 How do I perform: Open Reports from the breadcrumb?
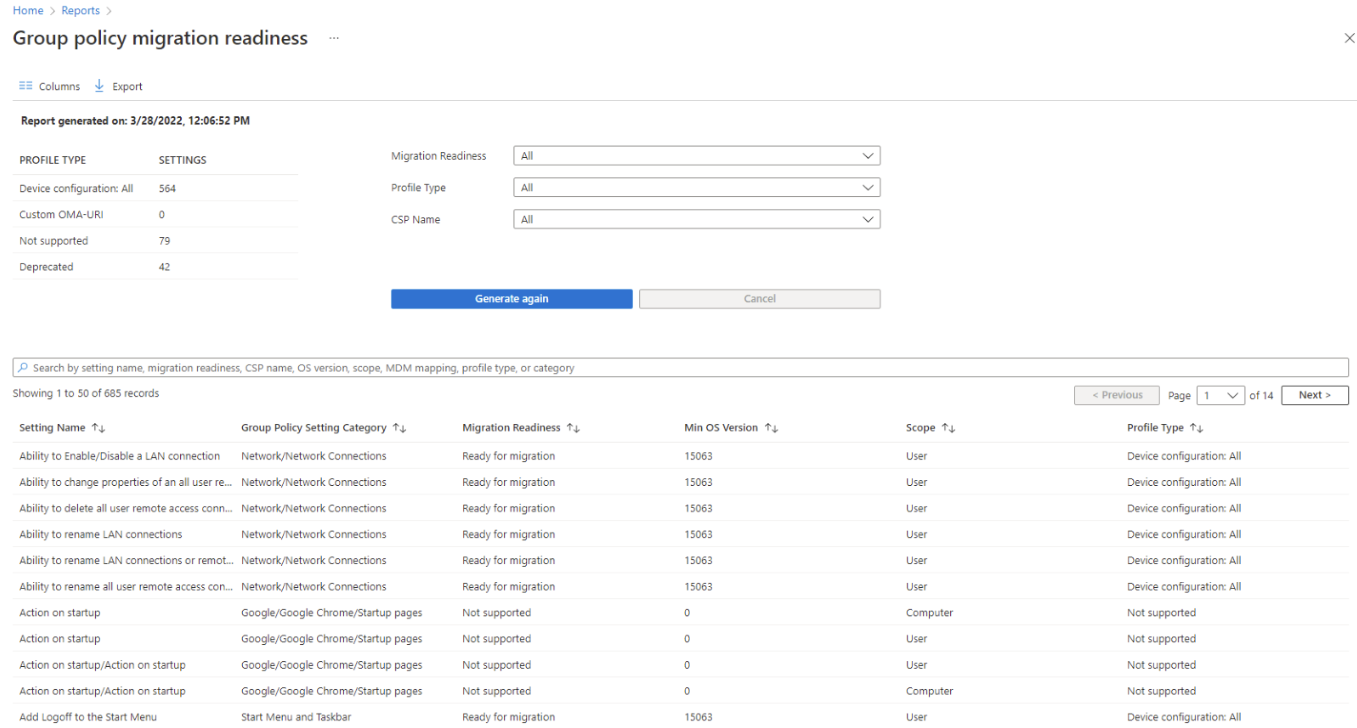tap(80, 10)
